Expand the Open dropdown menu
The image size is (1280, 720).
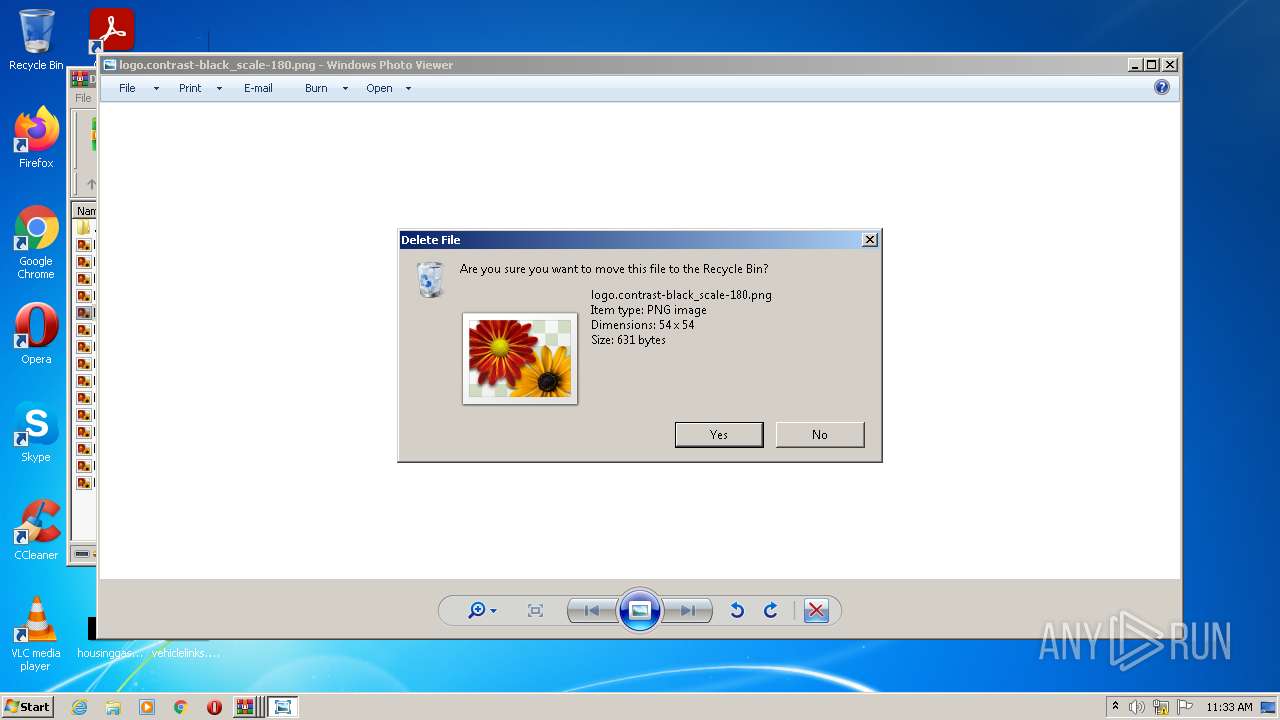pos(379,88)
